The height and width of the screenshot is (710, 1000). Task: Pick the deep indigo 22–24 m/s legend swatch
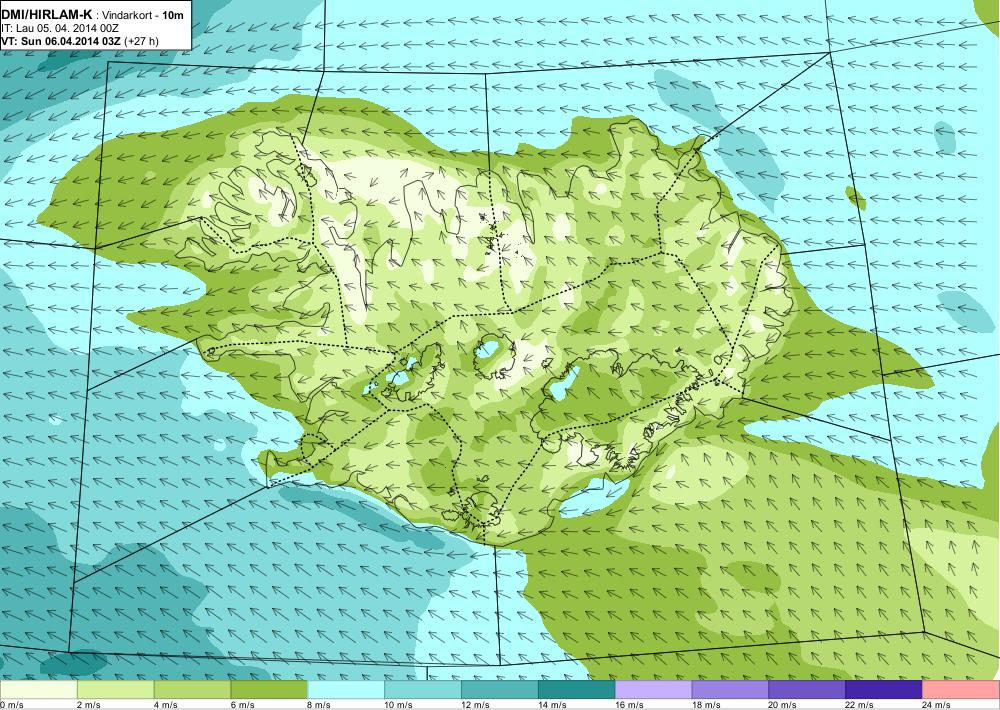pyautogui.click(x=884, y=690)
